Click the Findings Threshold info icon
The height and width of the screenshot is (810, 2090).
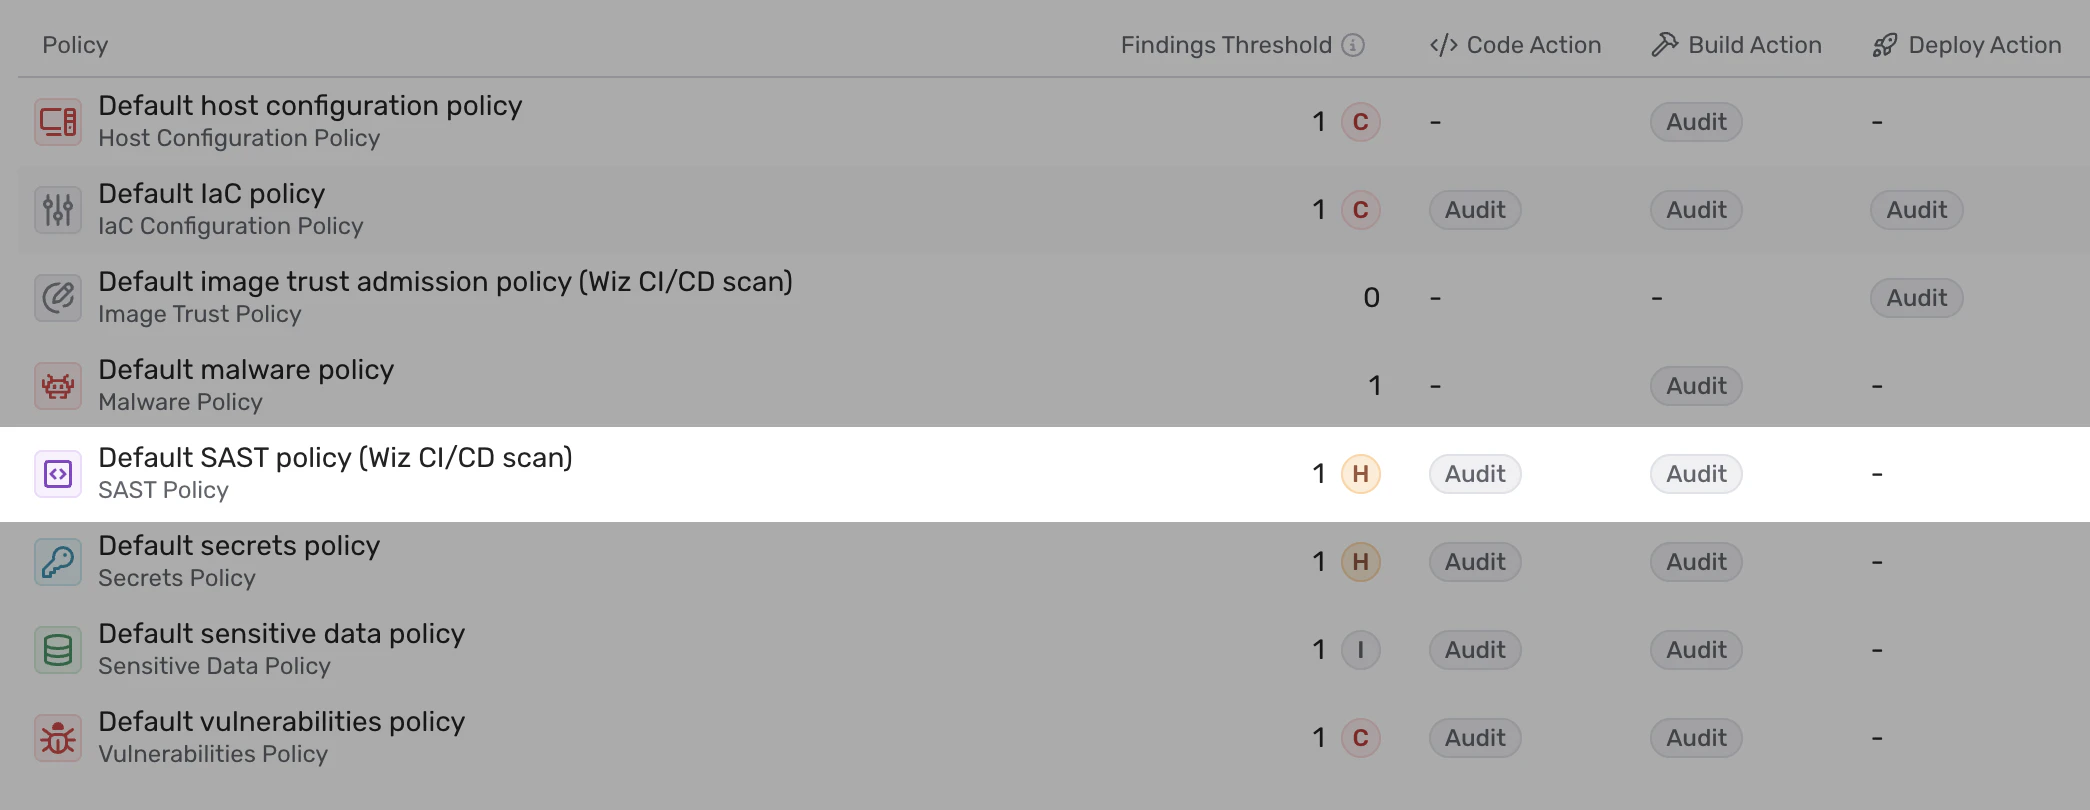1353,45
